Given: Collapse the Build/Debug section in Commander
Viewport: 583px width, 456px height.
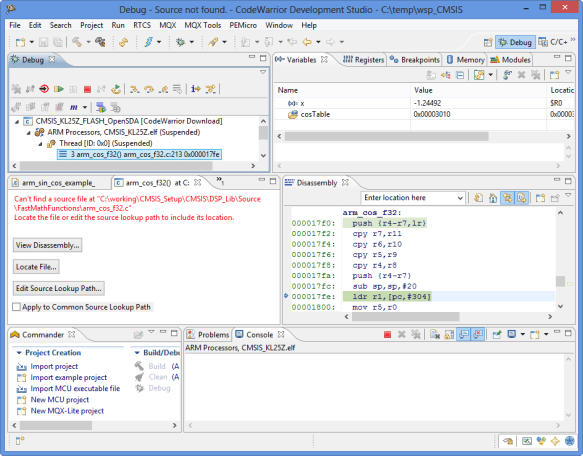Looking at the screenshot, I should [x=137, y=353].
